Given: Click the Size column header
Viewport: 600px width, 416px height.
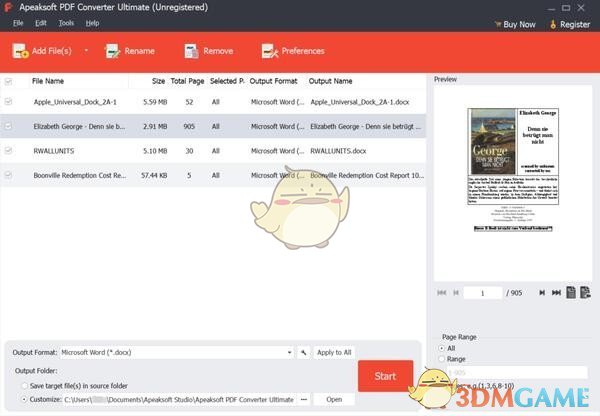Looking at the screenshot, I should [x=158, y=81].
